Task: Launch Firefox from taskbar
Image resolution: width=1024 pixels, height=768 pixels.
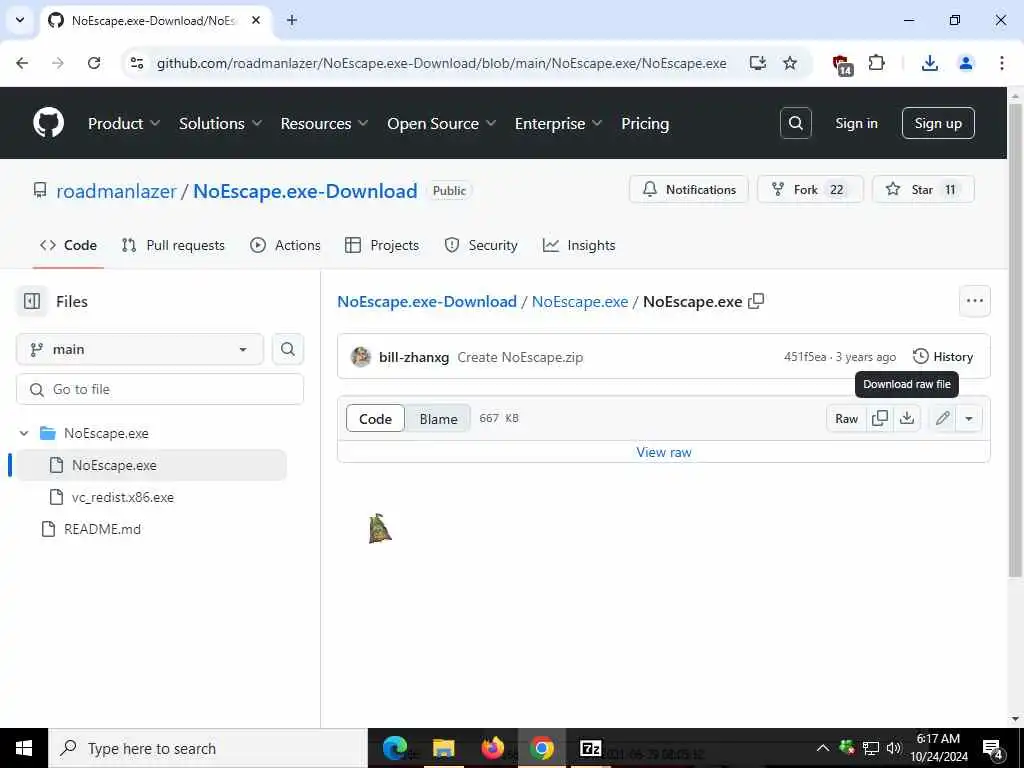Action: pos(493,748)
